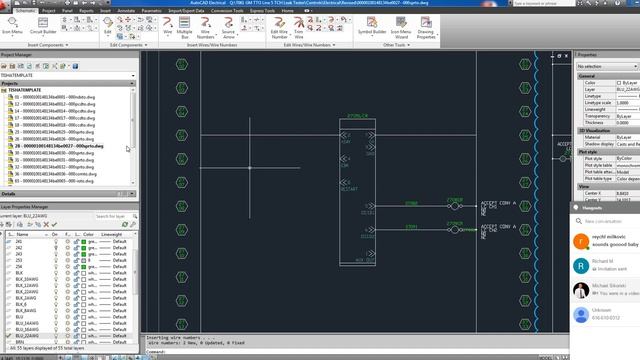Launch the Circuit Builder tool
Screen dimensions: 640x360
43,26
